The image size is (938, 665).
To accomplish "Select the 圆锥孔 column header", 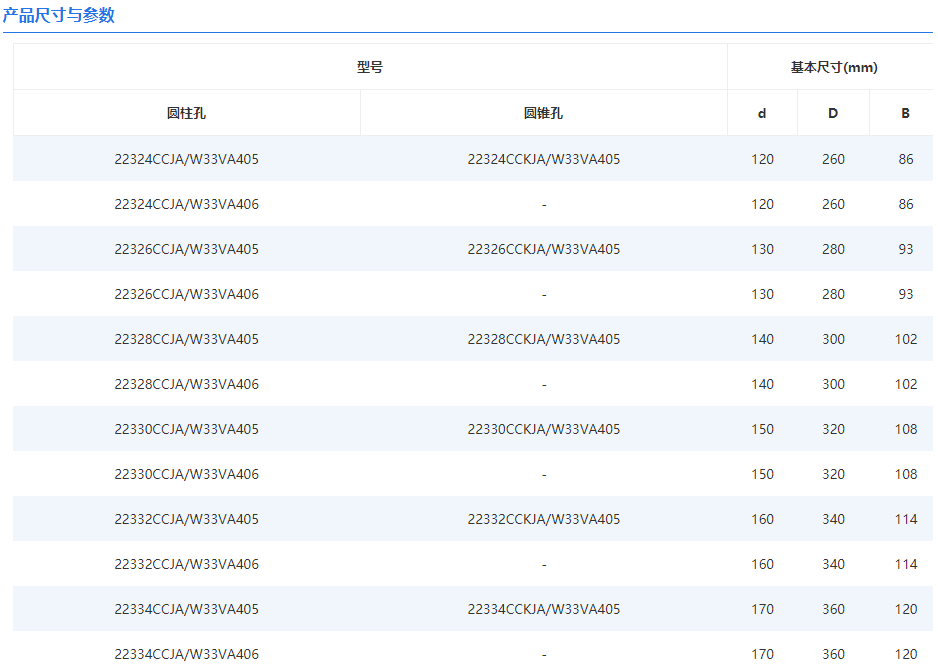I will click(x=543, y=113).
